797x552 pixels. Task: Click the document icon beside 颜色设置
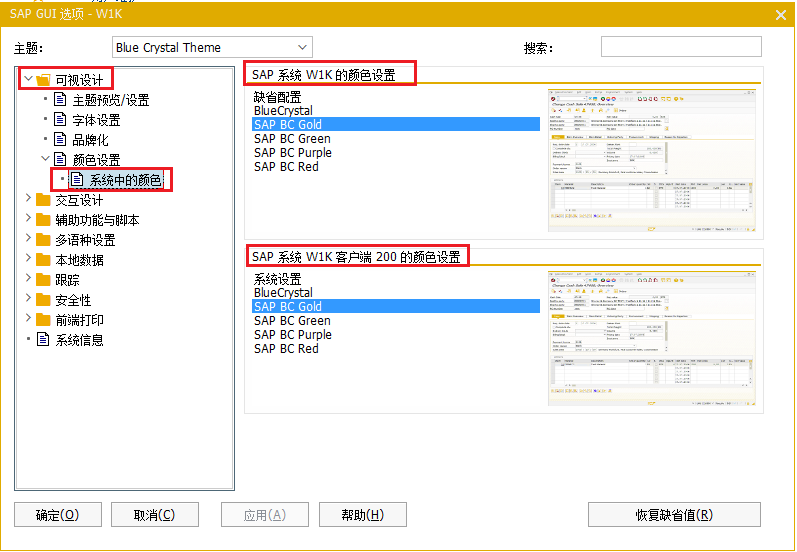[x=60, y=159]
